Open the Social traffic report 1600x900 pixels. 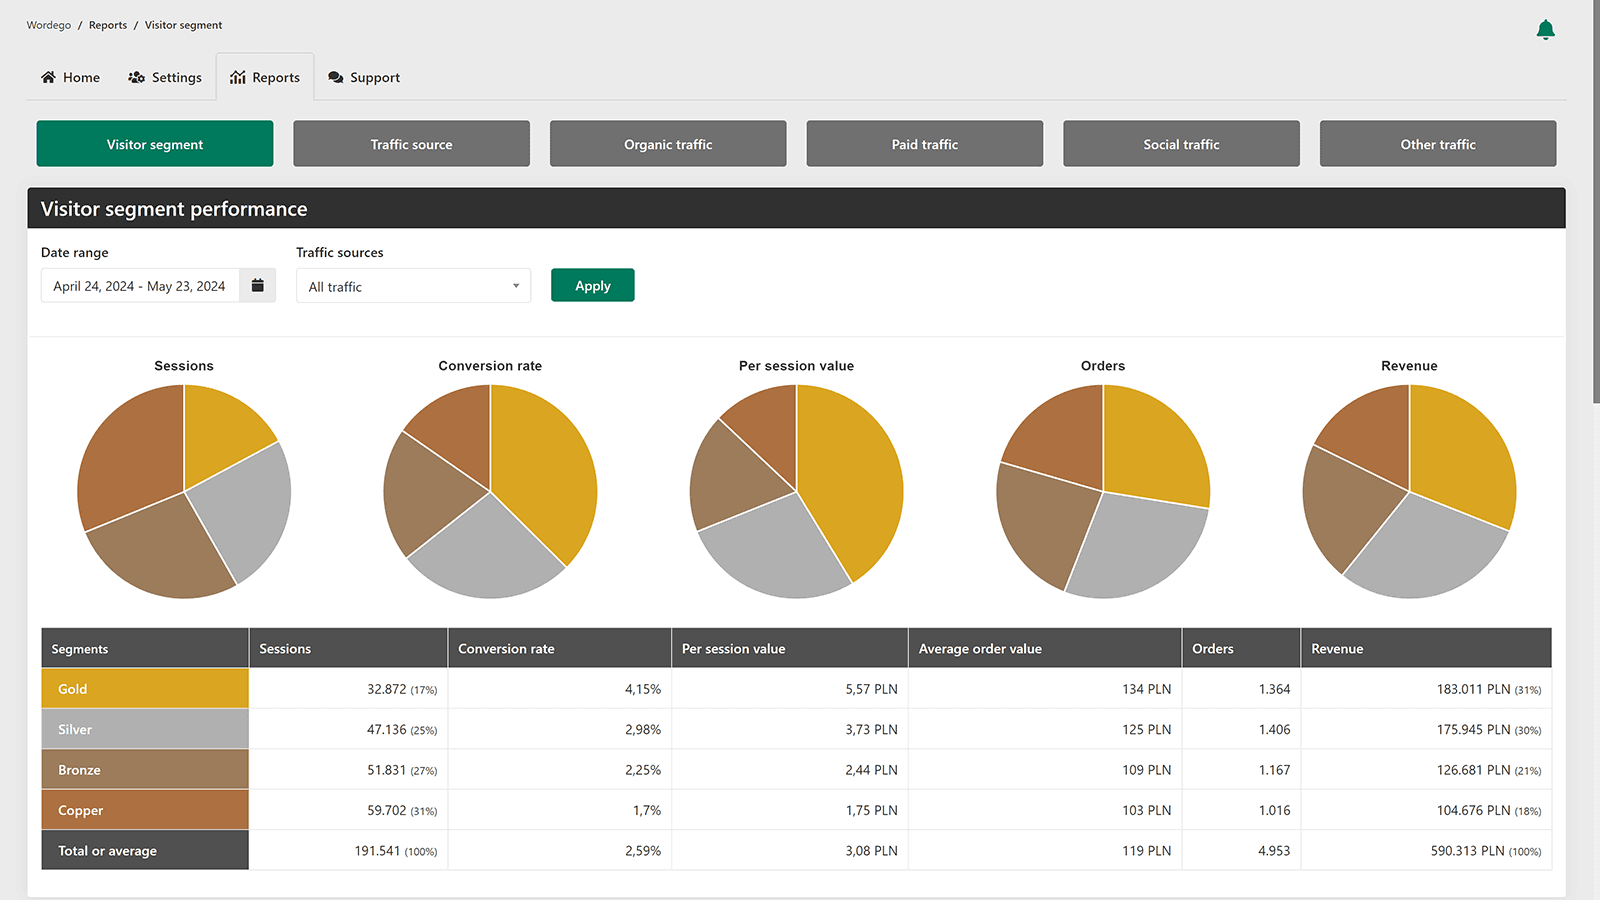click(x=1181, y=143)
